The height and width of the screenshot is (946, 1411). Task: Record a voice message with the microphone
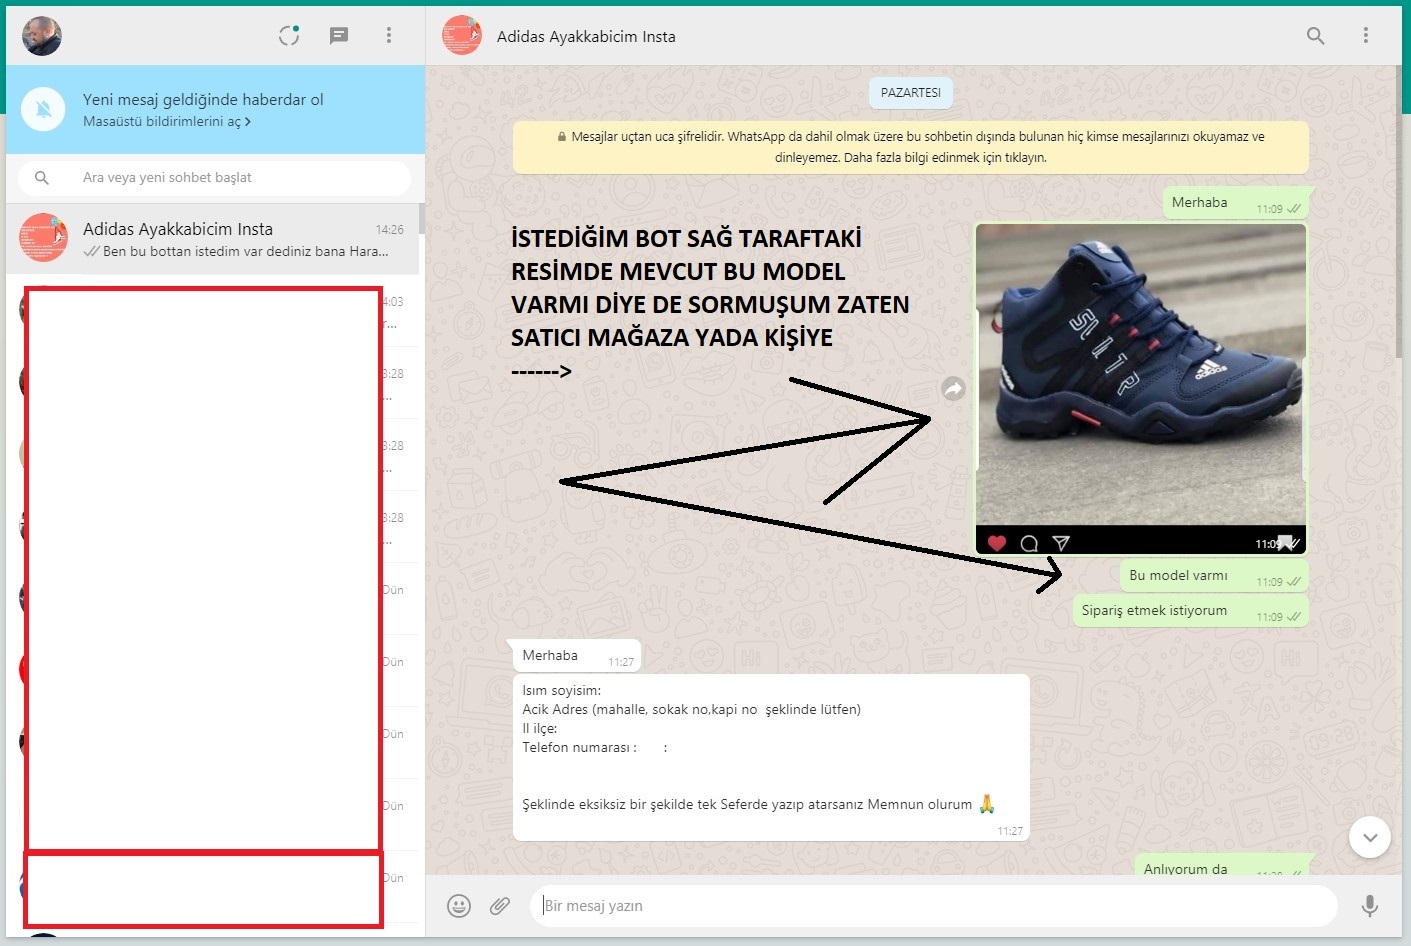pyautogui.click(x=1370, y=906)
